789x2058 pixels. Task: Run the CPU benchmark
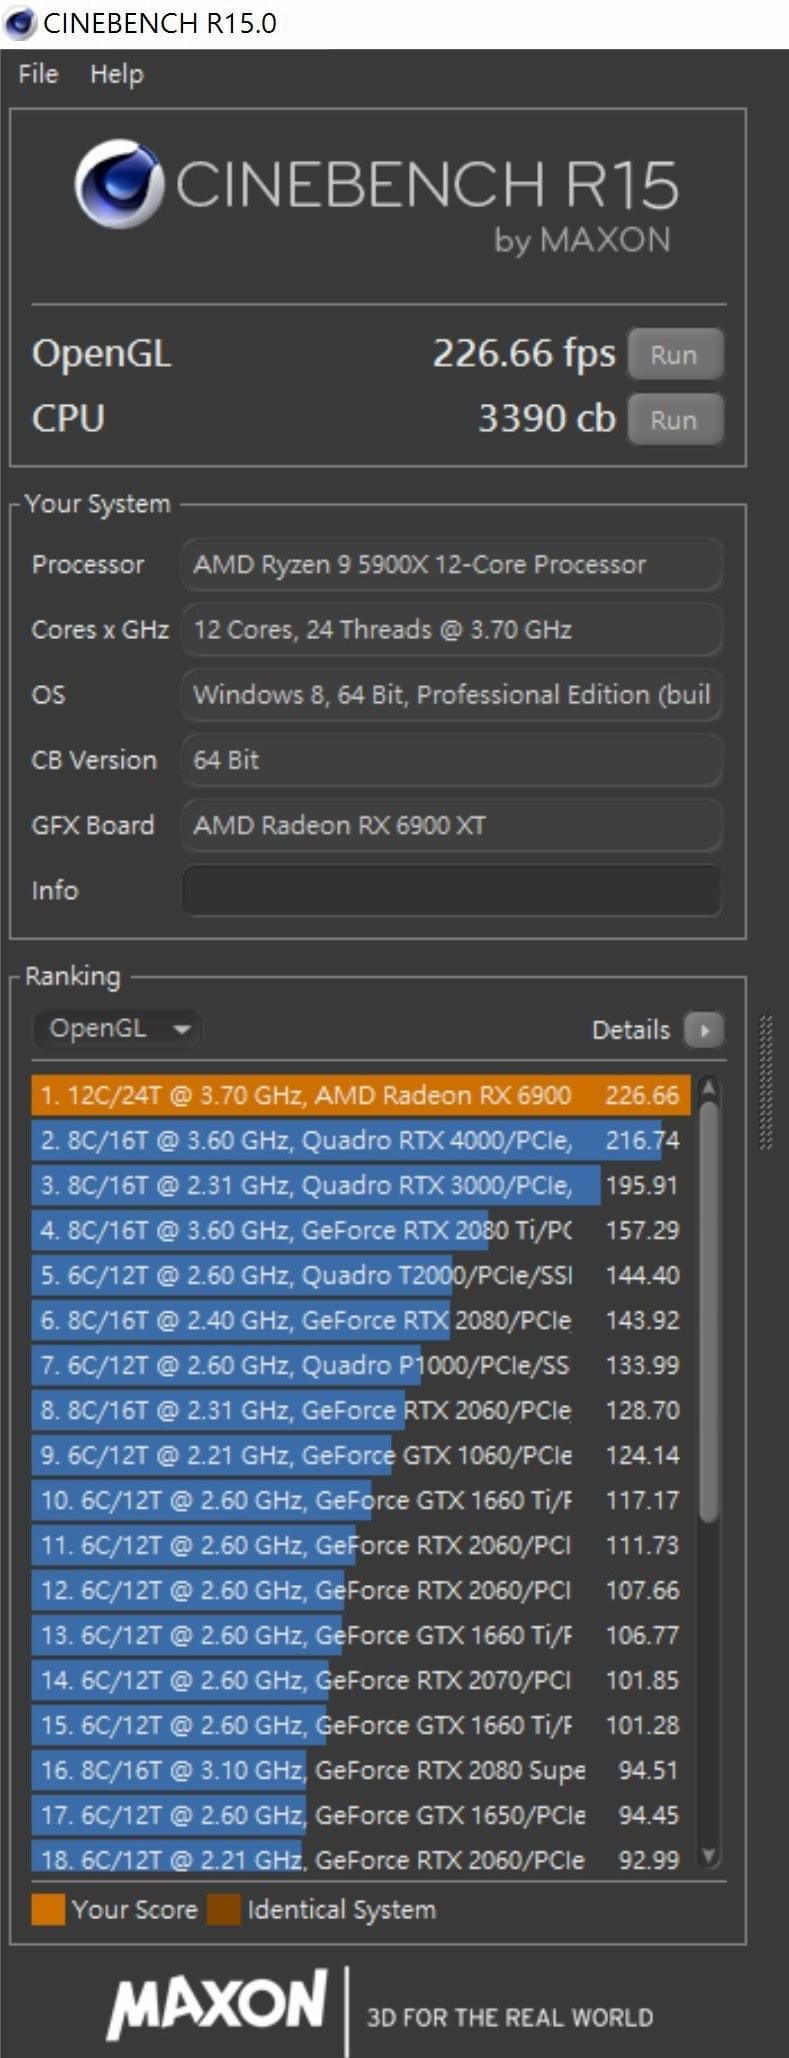pyautogui.click(x=674, y=419)
